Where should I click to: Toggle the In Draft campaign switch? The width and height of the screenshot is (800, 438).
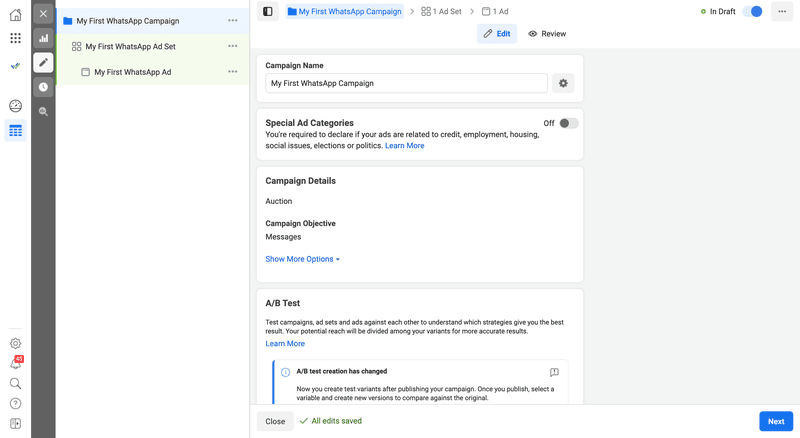point(753,11)
